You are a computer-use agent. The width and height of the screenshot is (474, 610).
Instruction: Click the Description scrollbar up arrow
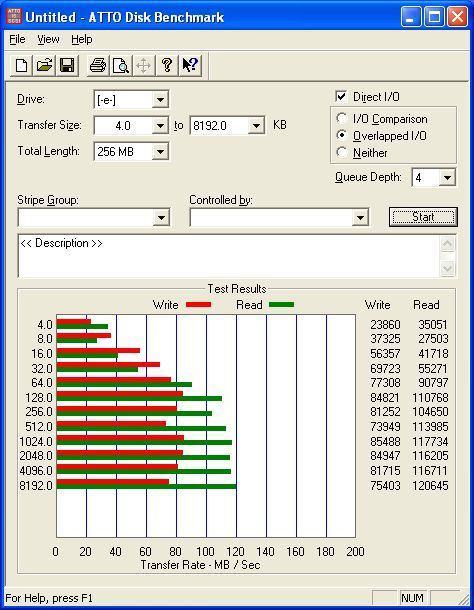[x=448, y=244]
